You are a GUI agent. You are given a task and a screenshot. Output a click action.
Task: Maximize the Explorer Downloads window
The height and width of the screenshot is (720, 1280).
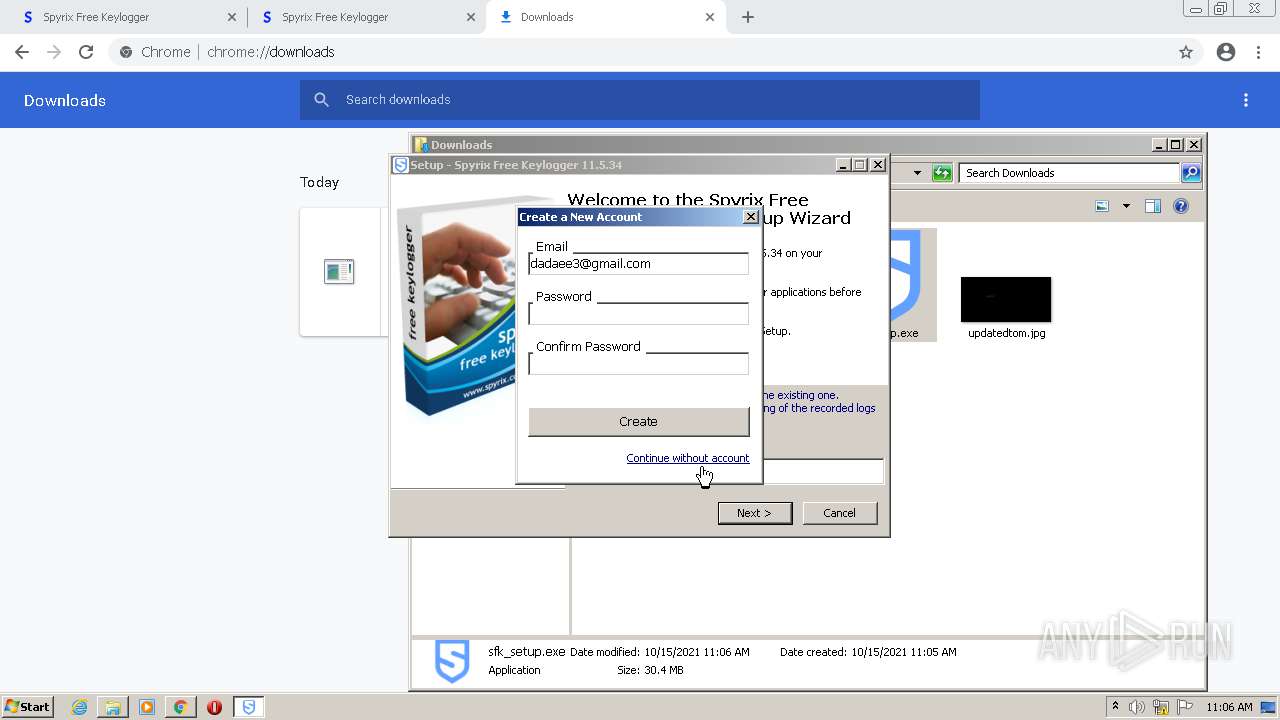pos(1176,145)
